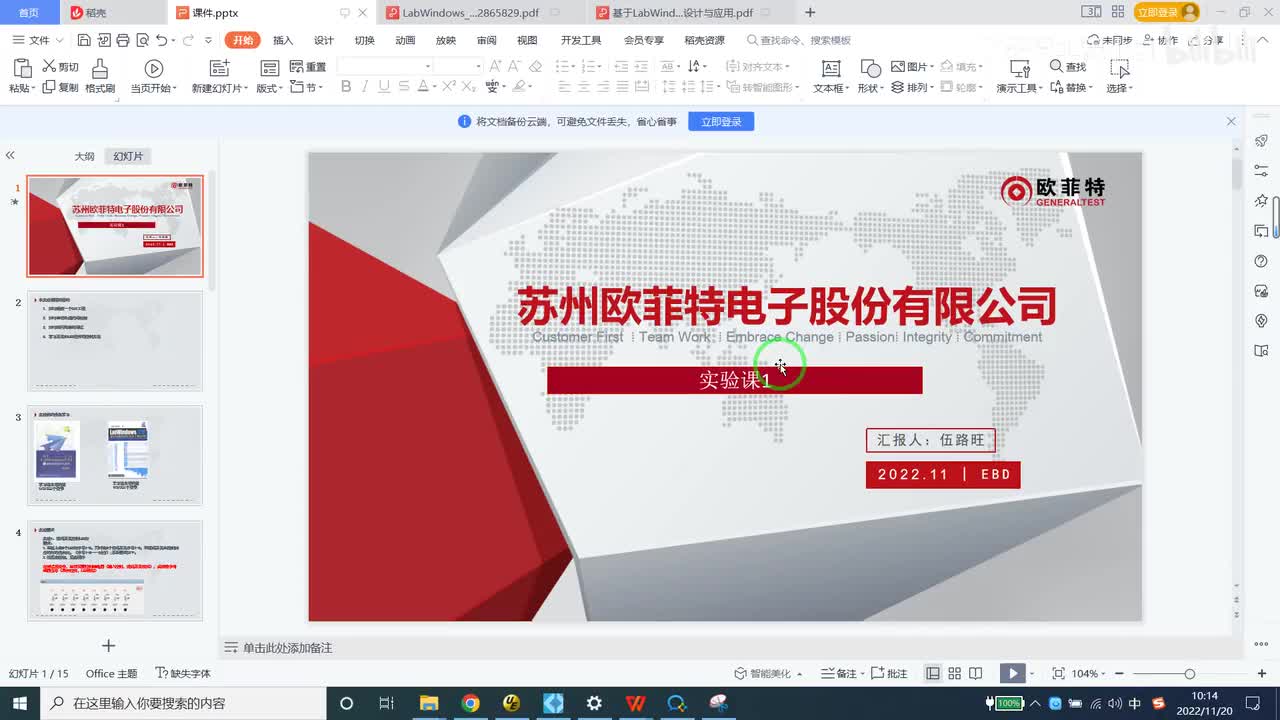Open the 动画 Animation ribbon tab
The width and height of the screenshot is (1280, 720).
(x=405, y=40)
